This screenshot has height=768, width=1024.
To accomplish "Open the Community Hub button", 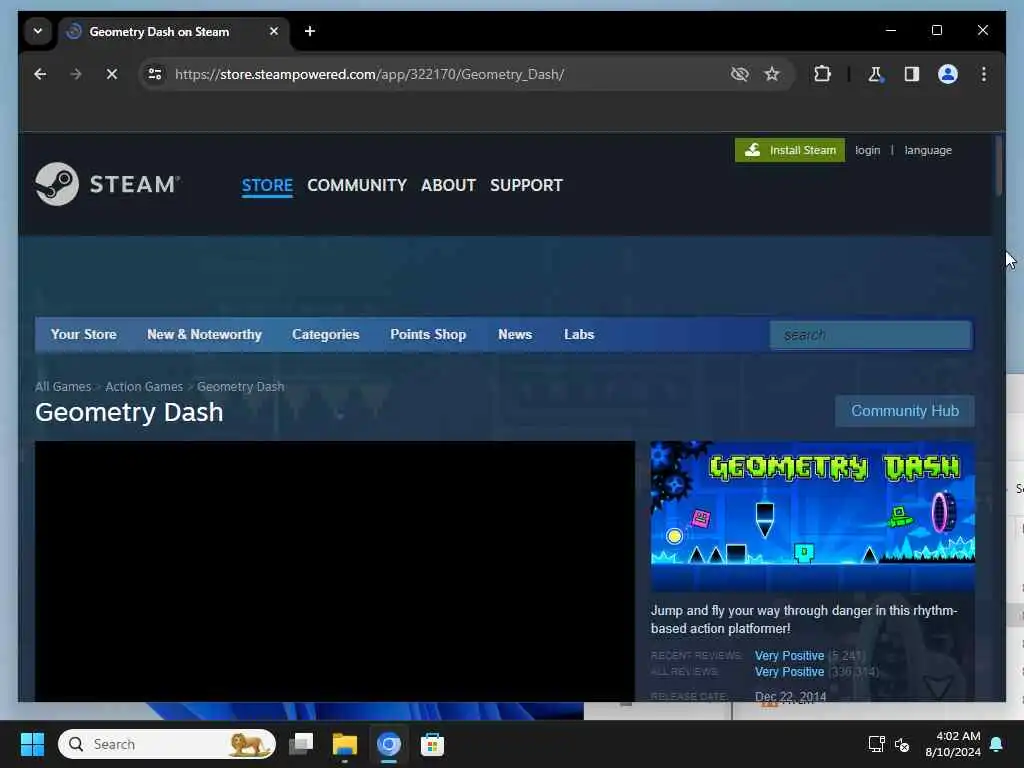I will (x=905, y=411).
